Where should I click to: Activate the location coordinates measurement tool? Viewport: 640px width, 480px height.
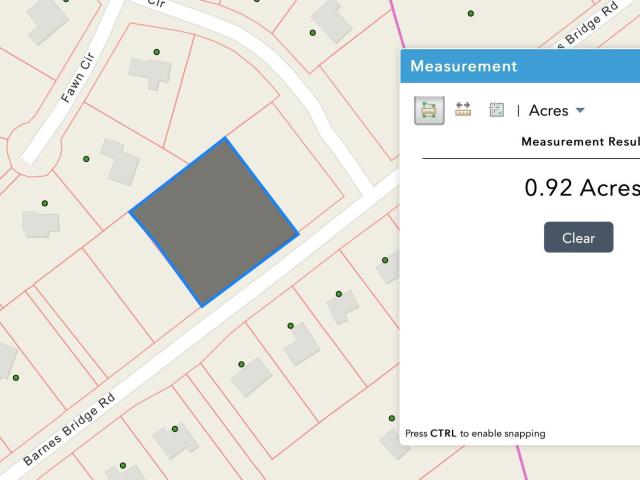point(496,109)
